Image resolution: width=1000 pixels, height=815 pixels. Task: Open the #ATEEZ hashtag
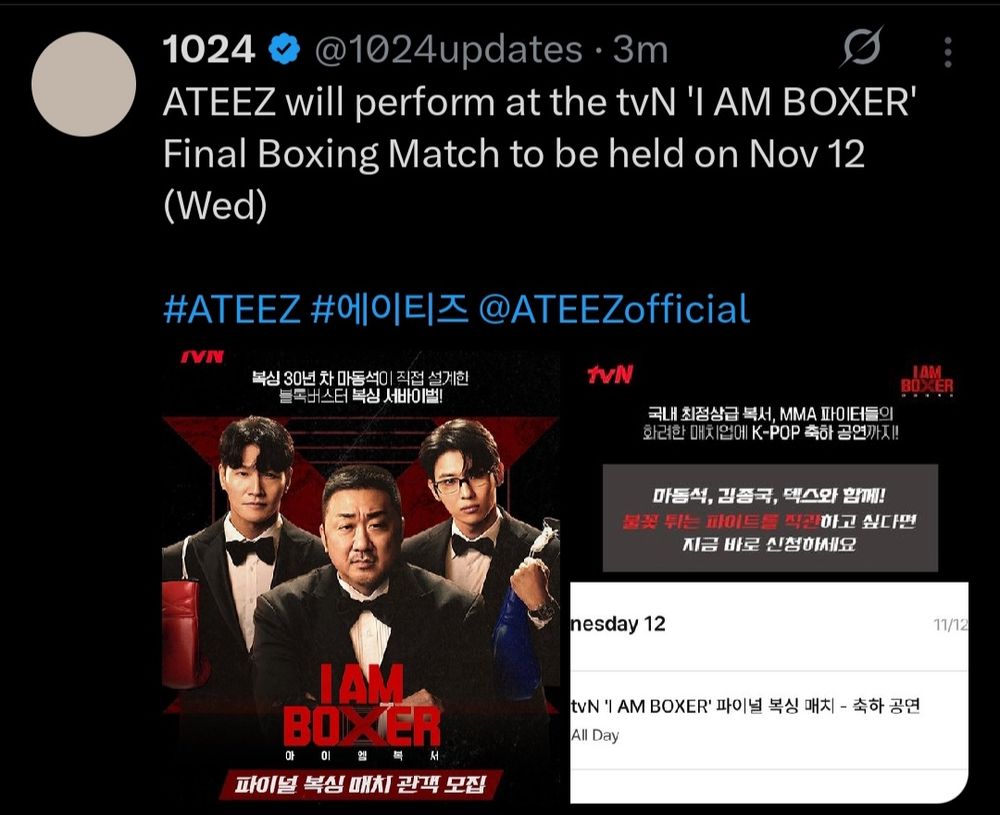tap(232, 309)
